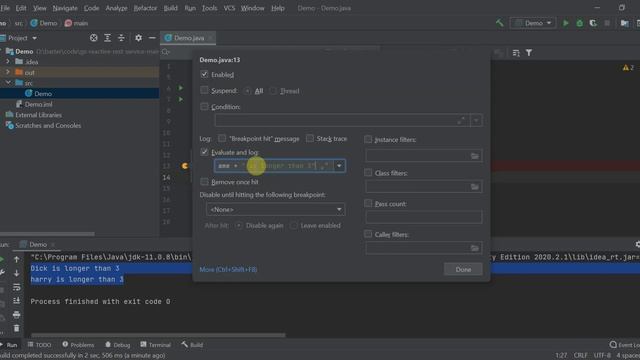Click the sort lines icon beside filter
This screenshot has width=640, height=360.
click(516, 53)
